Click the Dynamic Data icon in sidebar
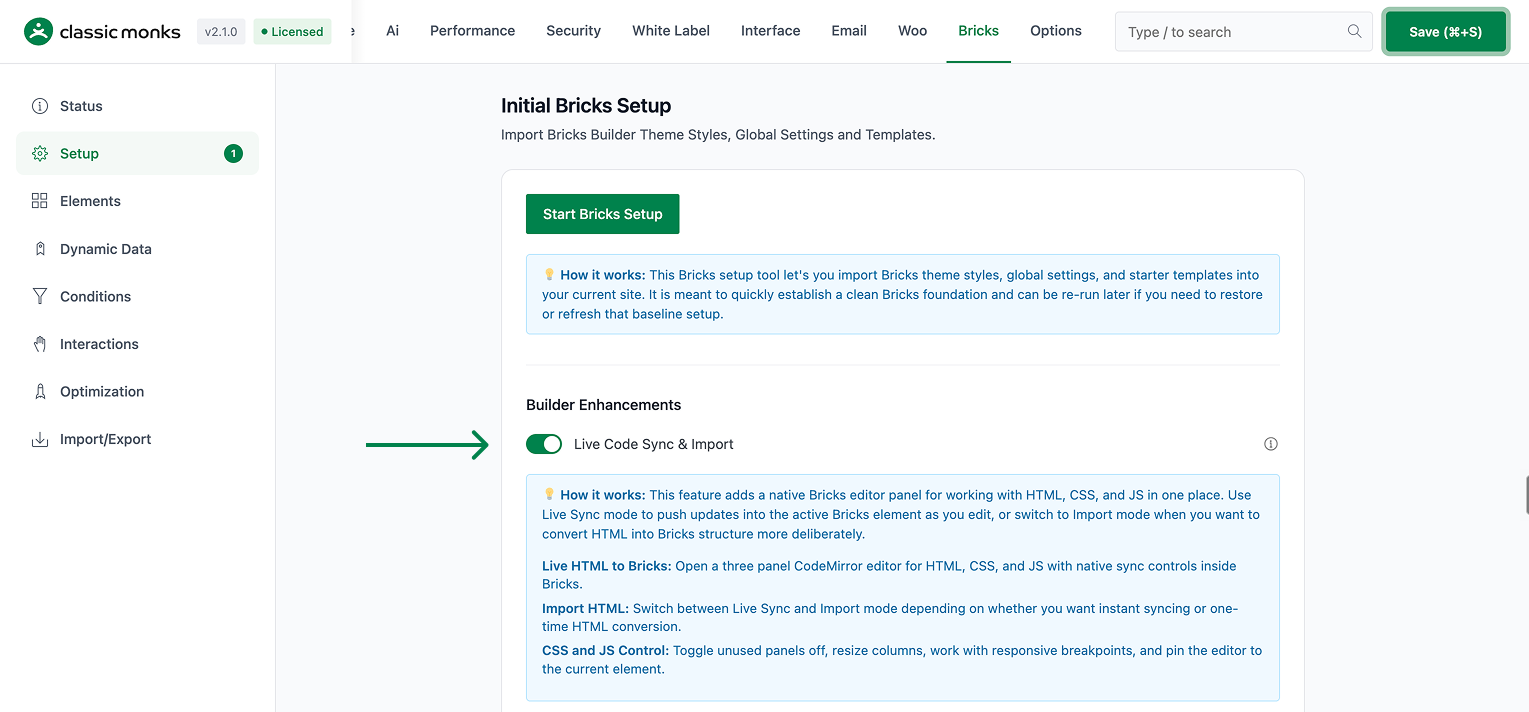The image size is (1529, 712). point(40,249)
